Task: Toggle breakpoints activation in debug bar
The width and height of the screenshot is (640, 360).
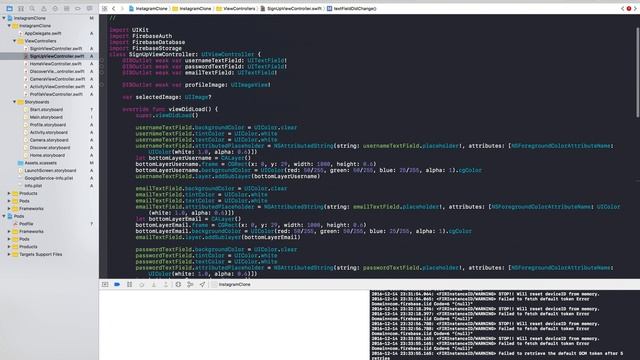Action: pyautogui.click(x=117, y=284)
